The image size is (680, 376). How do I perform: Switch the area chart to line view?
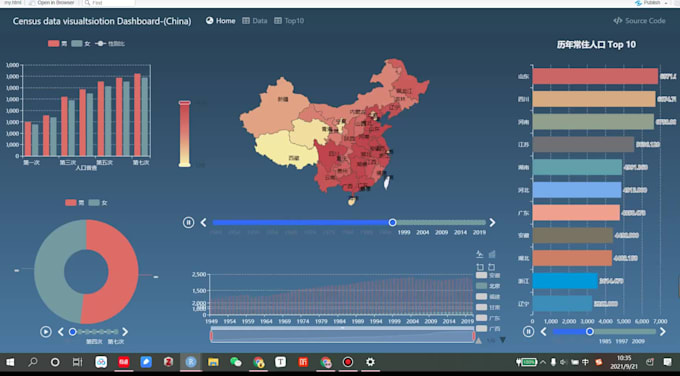click(480, 254)
